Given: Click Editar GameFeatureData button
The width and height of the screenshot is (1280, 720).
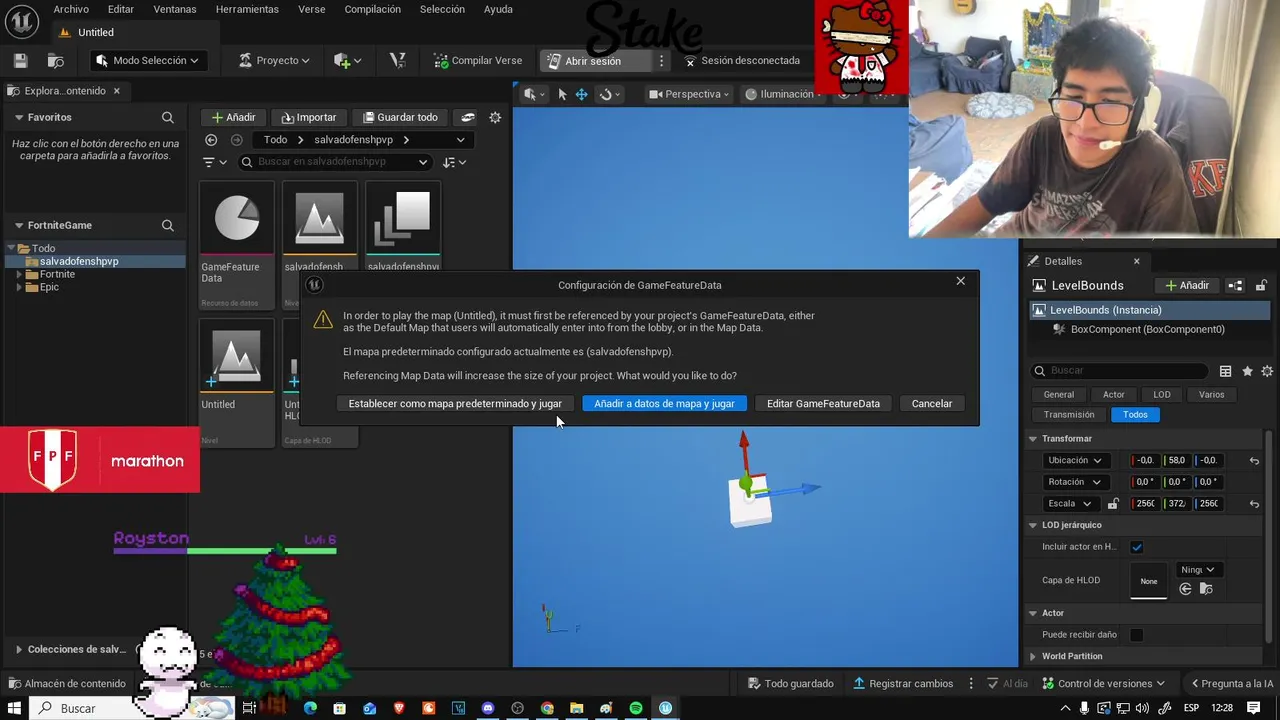Looking at the screenshot, I should pyautogui.click(x=823, y=404).
